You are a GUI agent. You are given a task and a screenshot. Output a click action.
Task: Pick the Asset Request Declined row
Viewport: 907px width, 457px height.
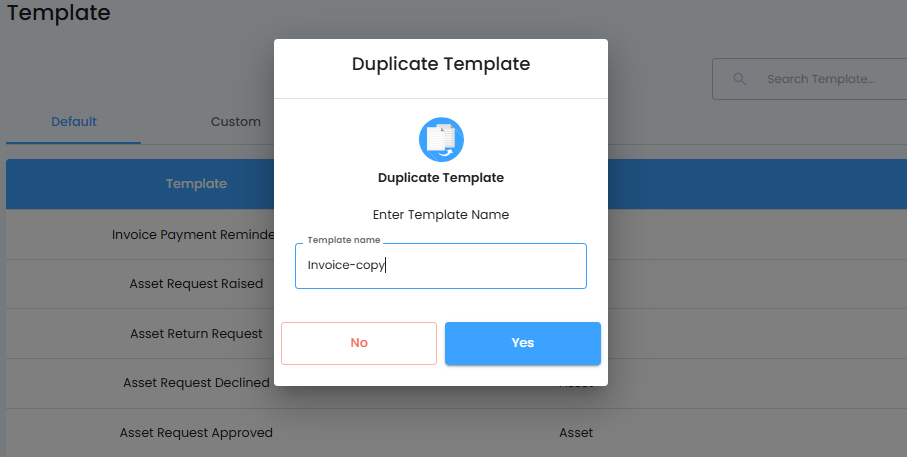click(196, 382)
